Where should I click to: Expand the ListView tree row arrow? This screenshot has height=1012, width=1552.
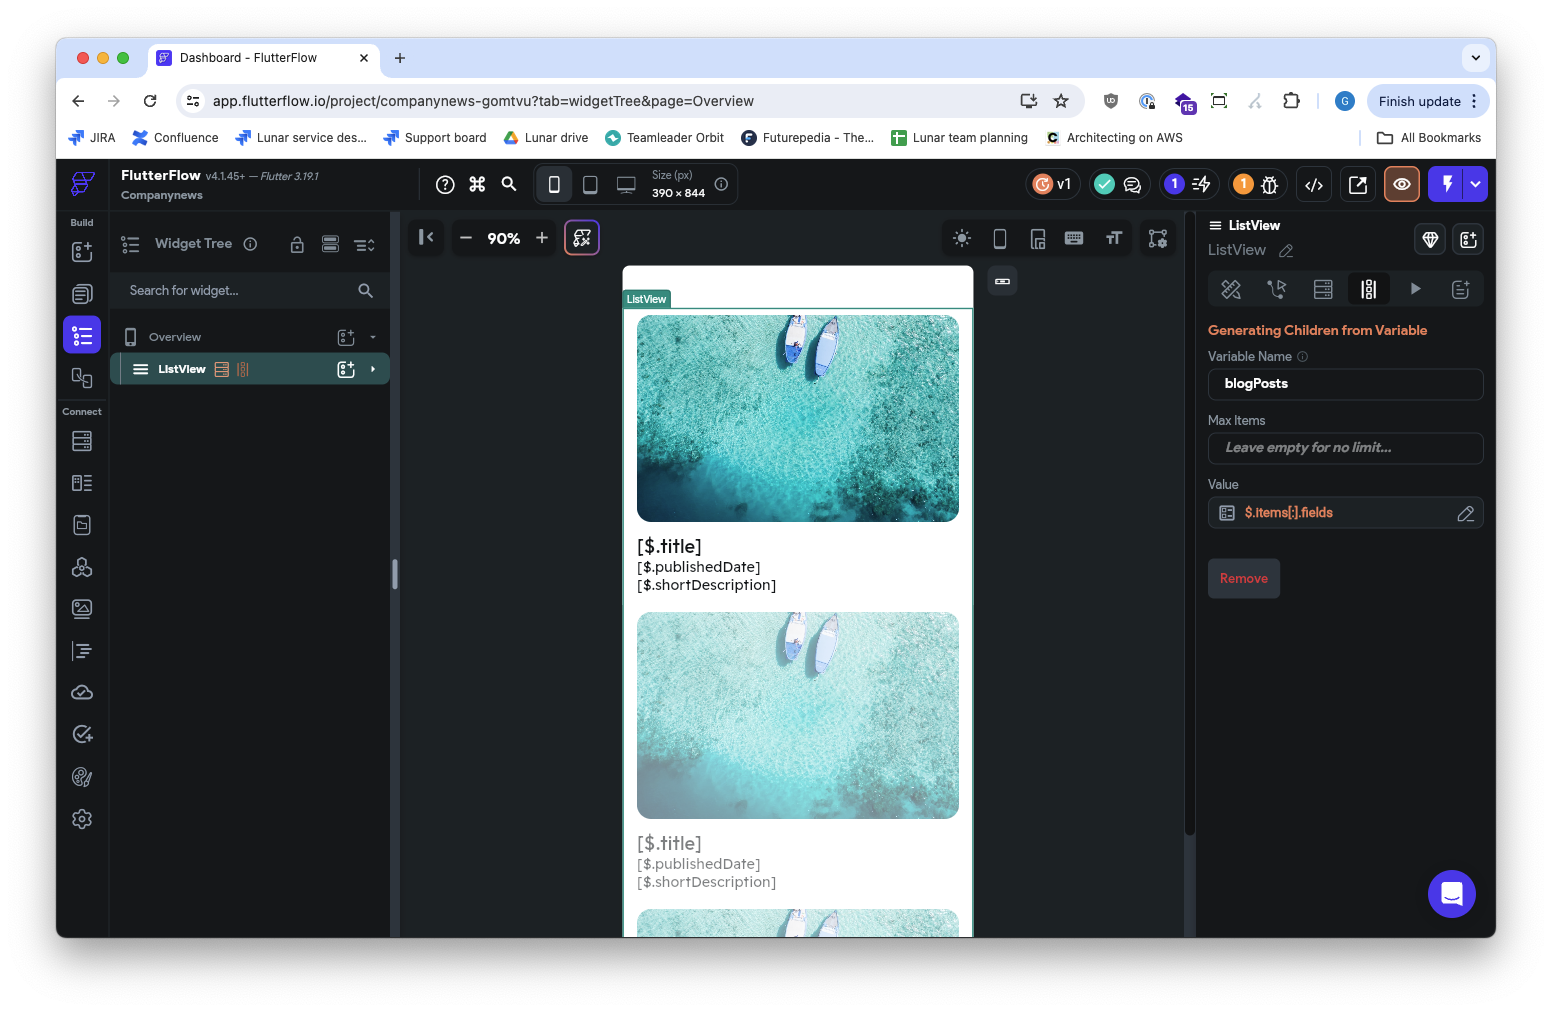(373, 370)
